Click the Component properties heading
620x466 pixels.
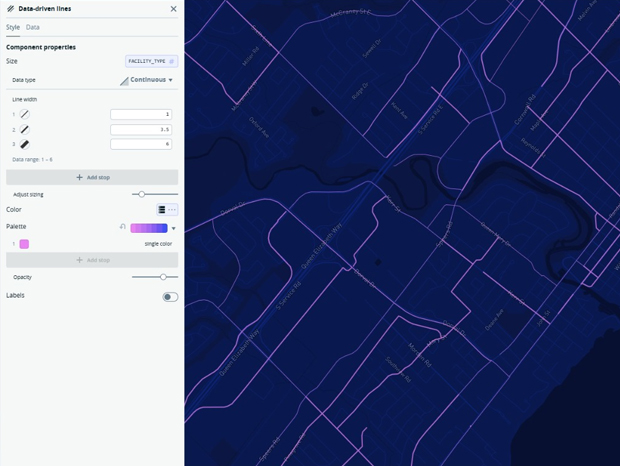coord(41,47)
